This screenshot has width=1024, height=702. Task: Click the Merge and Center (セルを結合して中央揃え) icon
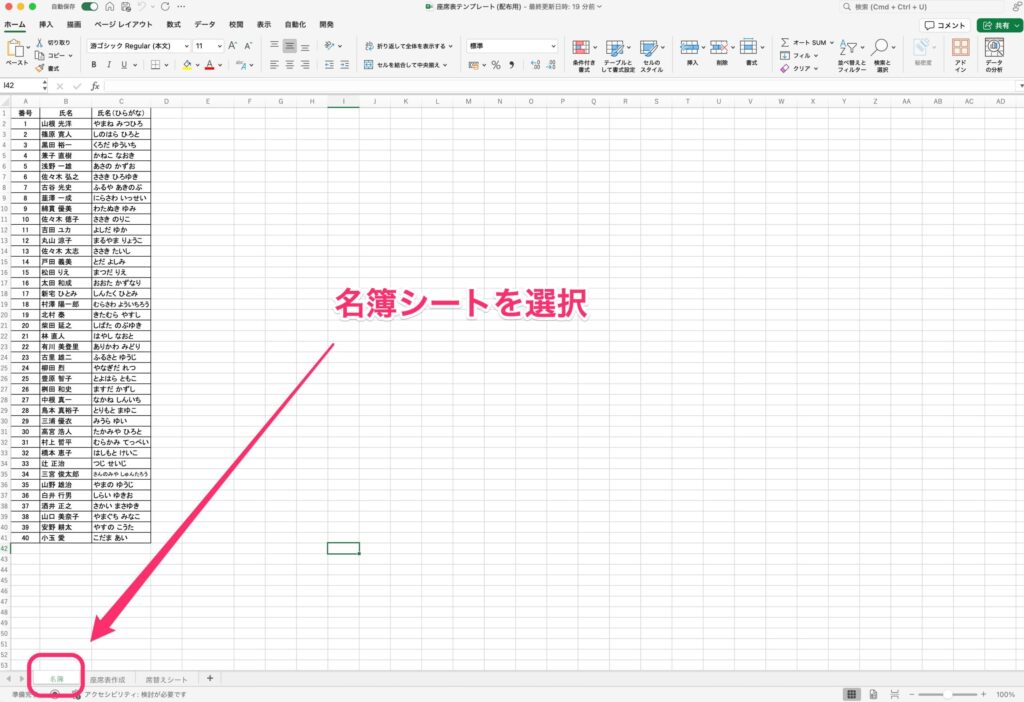pos(369,64)
